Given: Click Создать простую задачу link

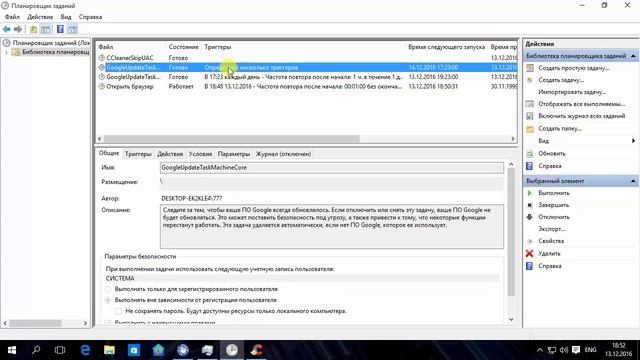Looking at the screenshot, I should click(x=573, y=68).
